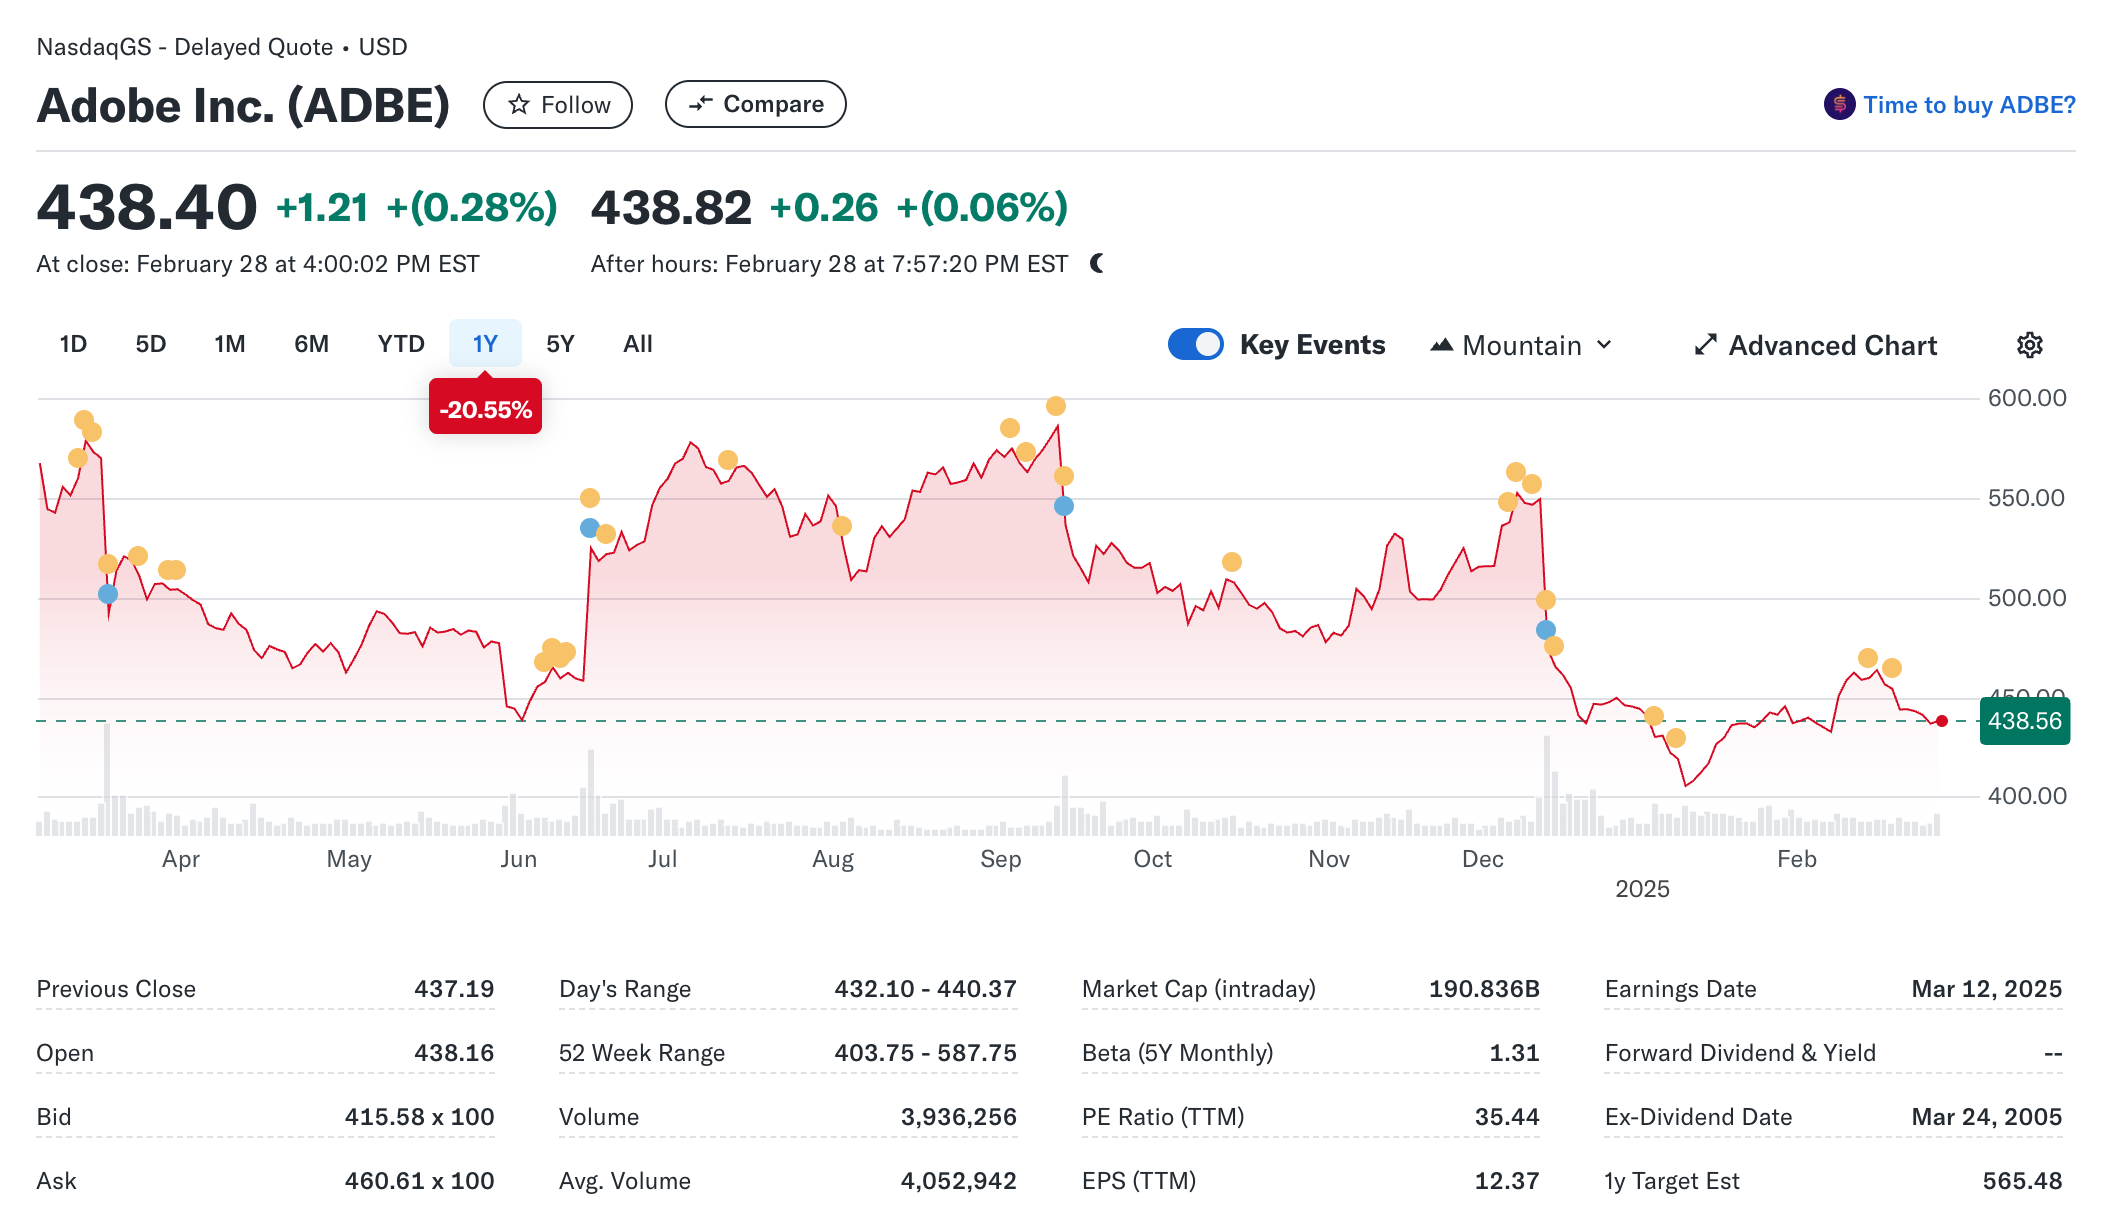Image resolution: width=2102 pixels, height=1216 pixels.
Task: Switch to the 6M range tab
Action: (311, 344)
